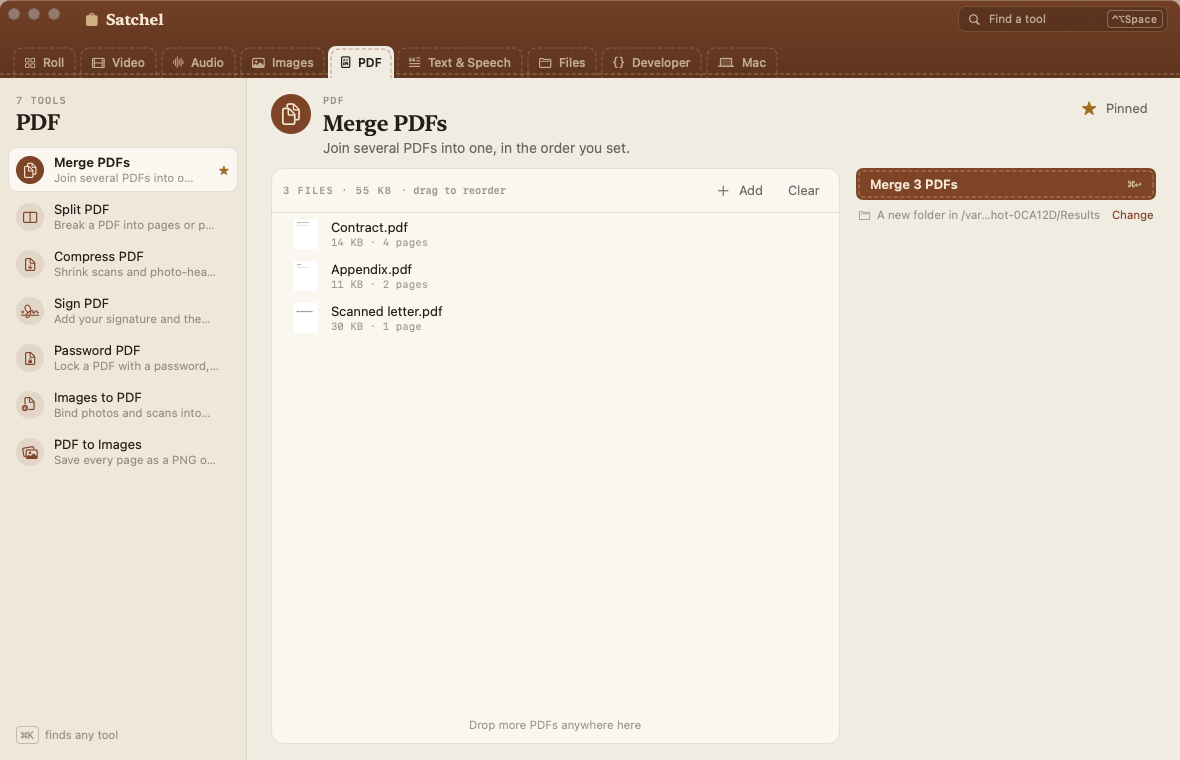Toggle the pin star on Merge PDFs row
Image resolution: width=1180 pixels, height=760 pixels.
(224, 171)
